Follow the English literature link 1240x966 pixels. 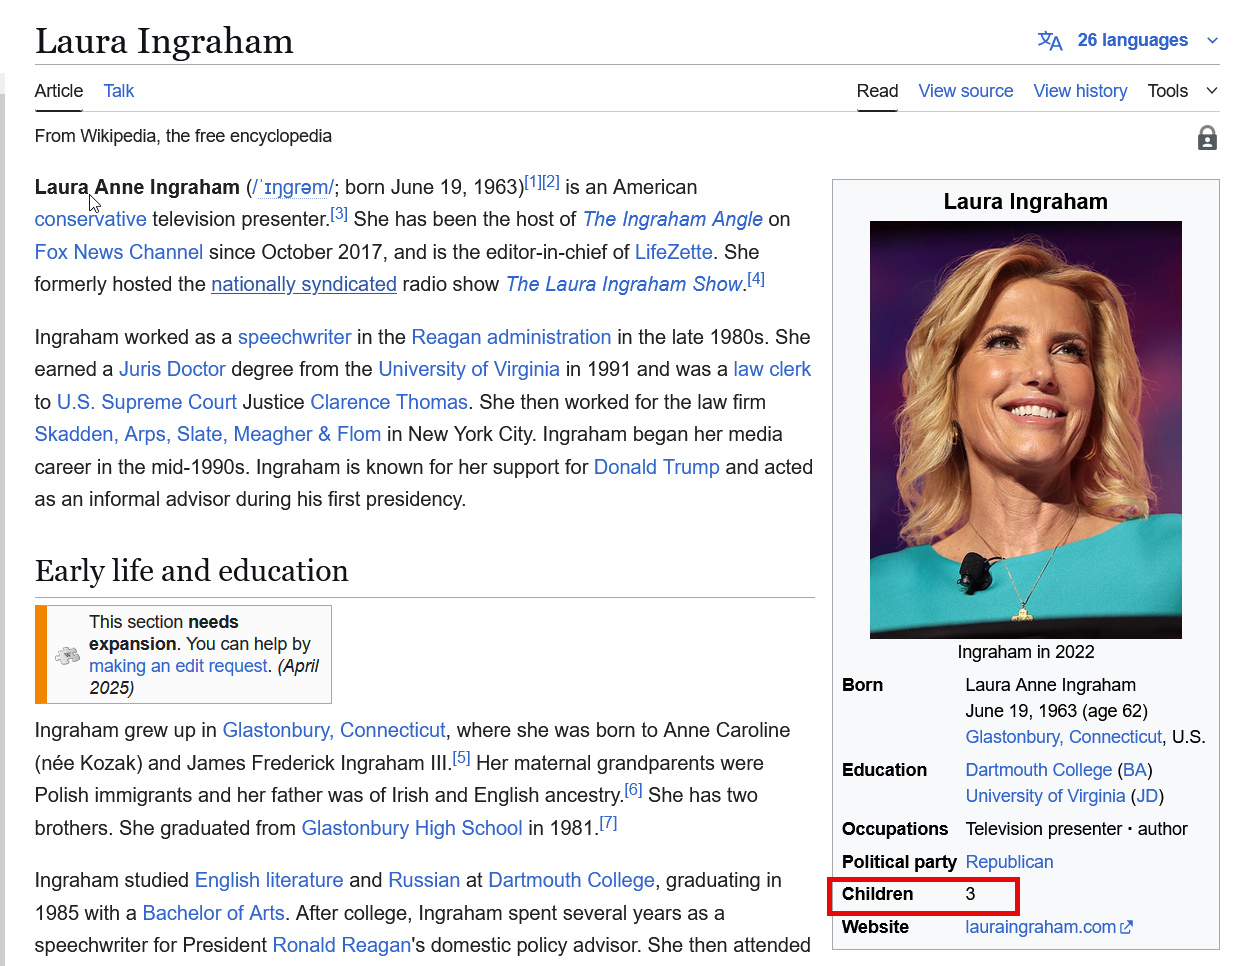(x=269, y=880)
